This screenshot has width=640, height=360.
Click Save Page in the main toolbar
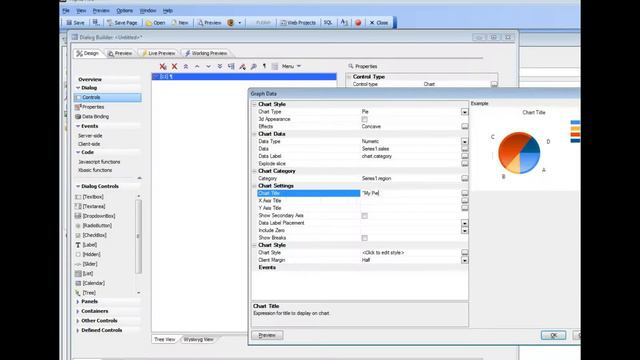[x=122, y=23]
